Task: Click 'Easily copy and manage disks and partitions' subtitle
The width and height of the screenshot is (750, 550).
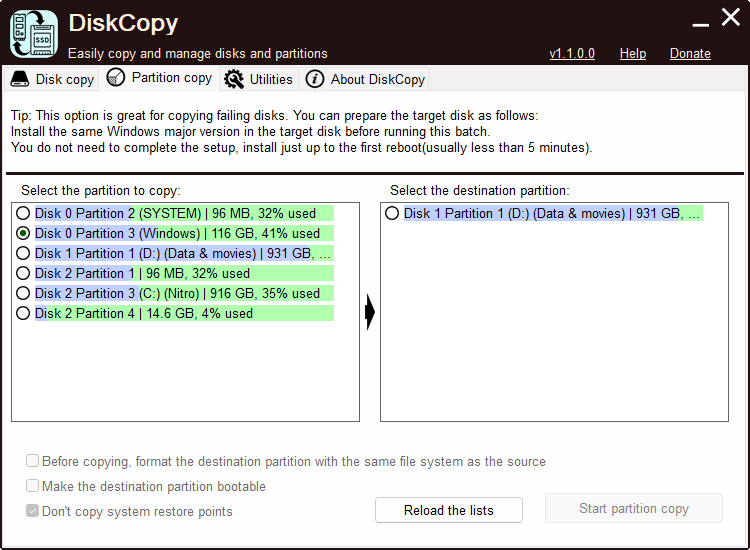Action: tap(198, 54)
